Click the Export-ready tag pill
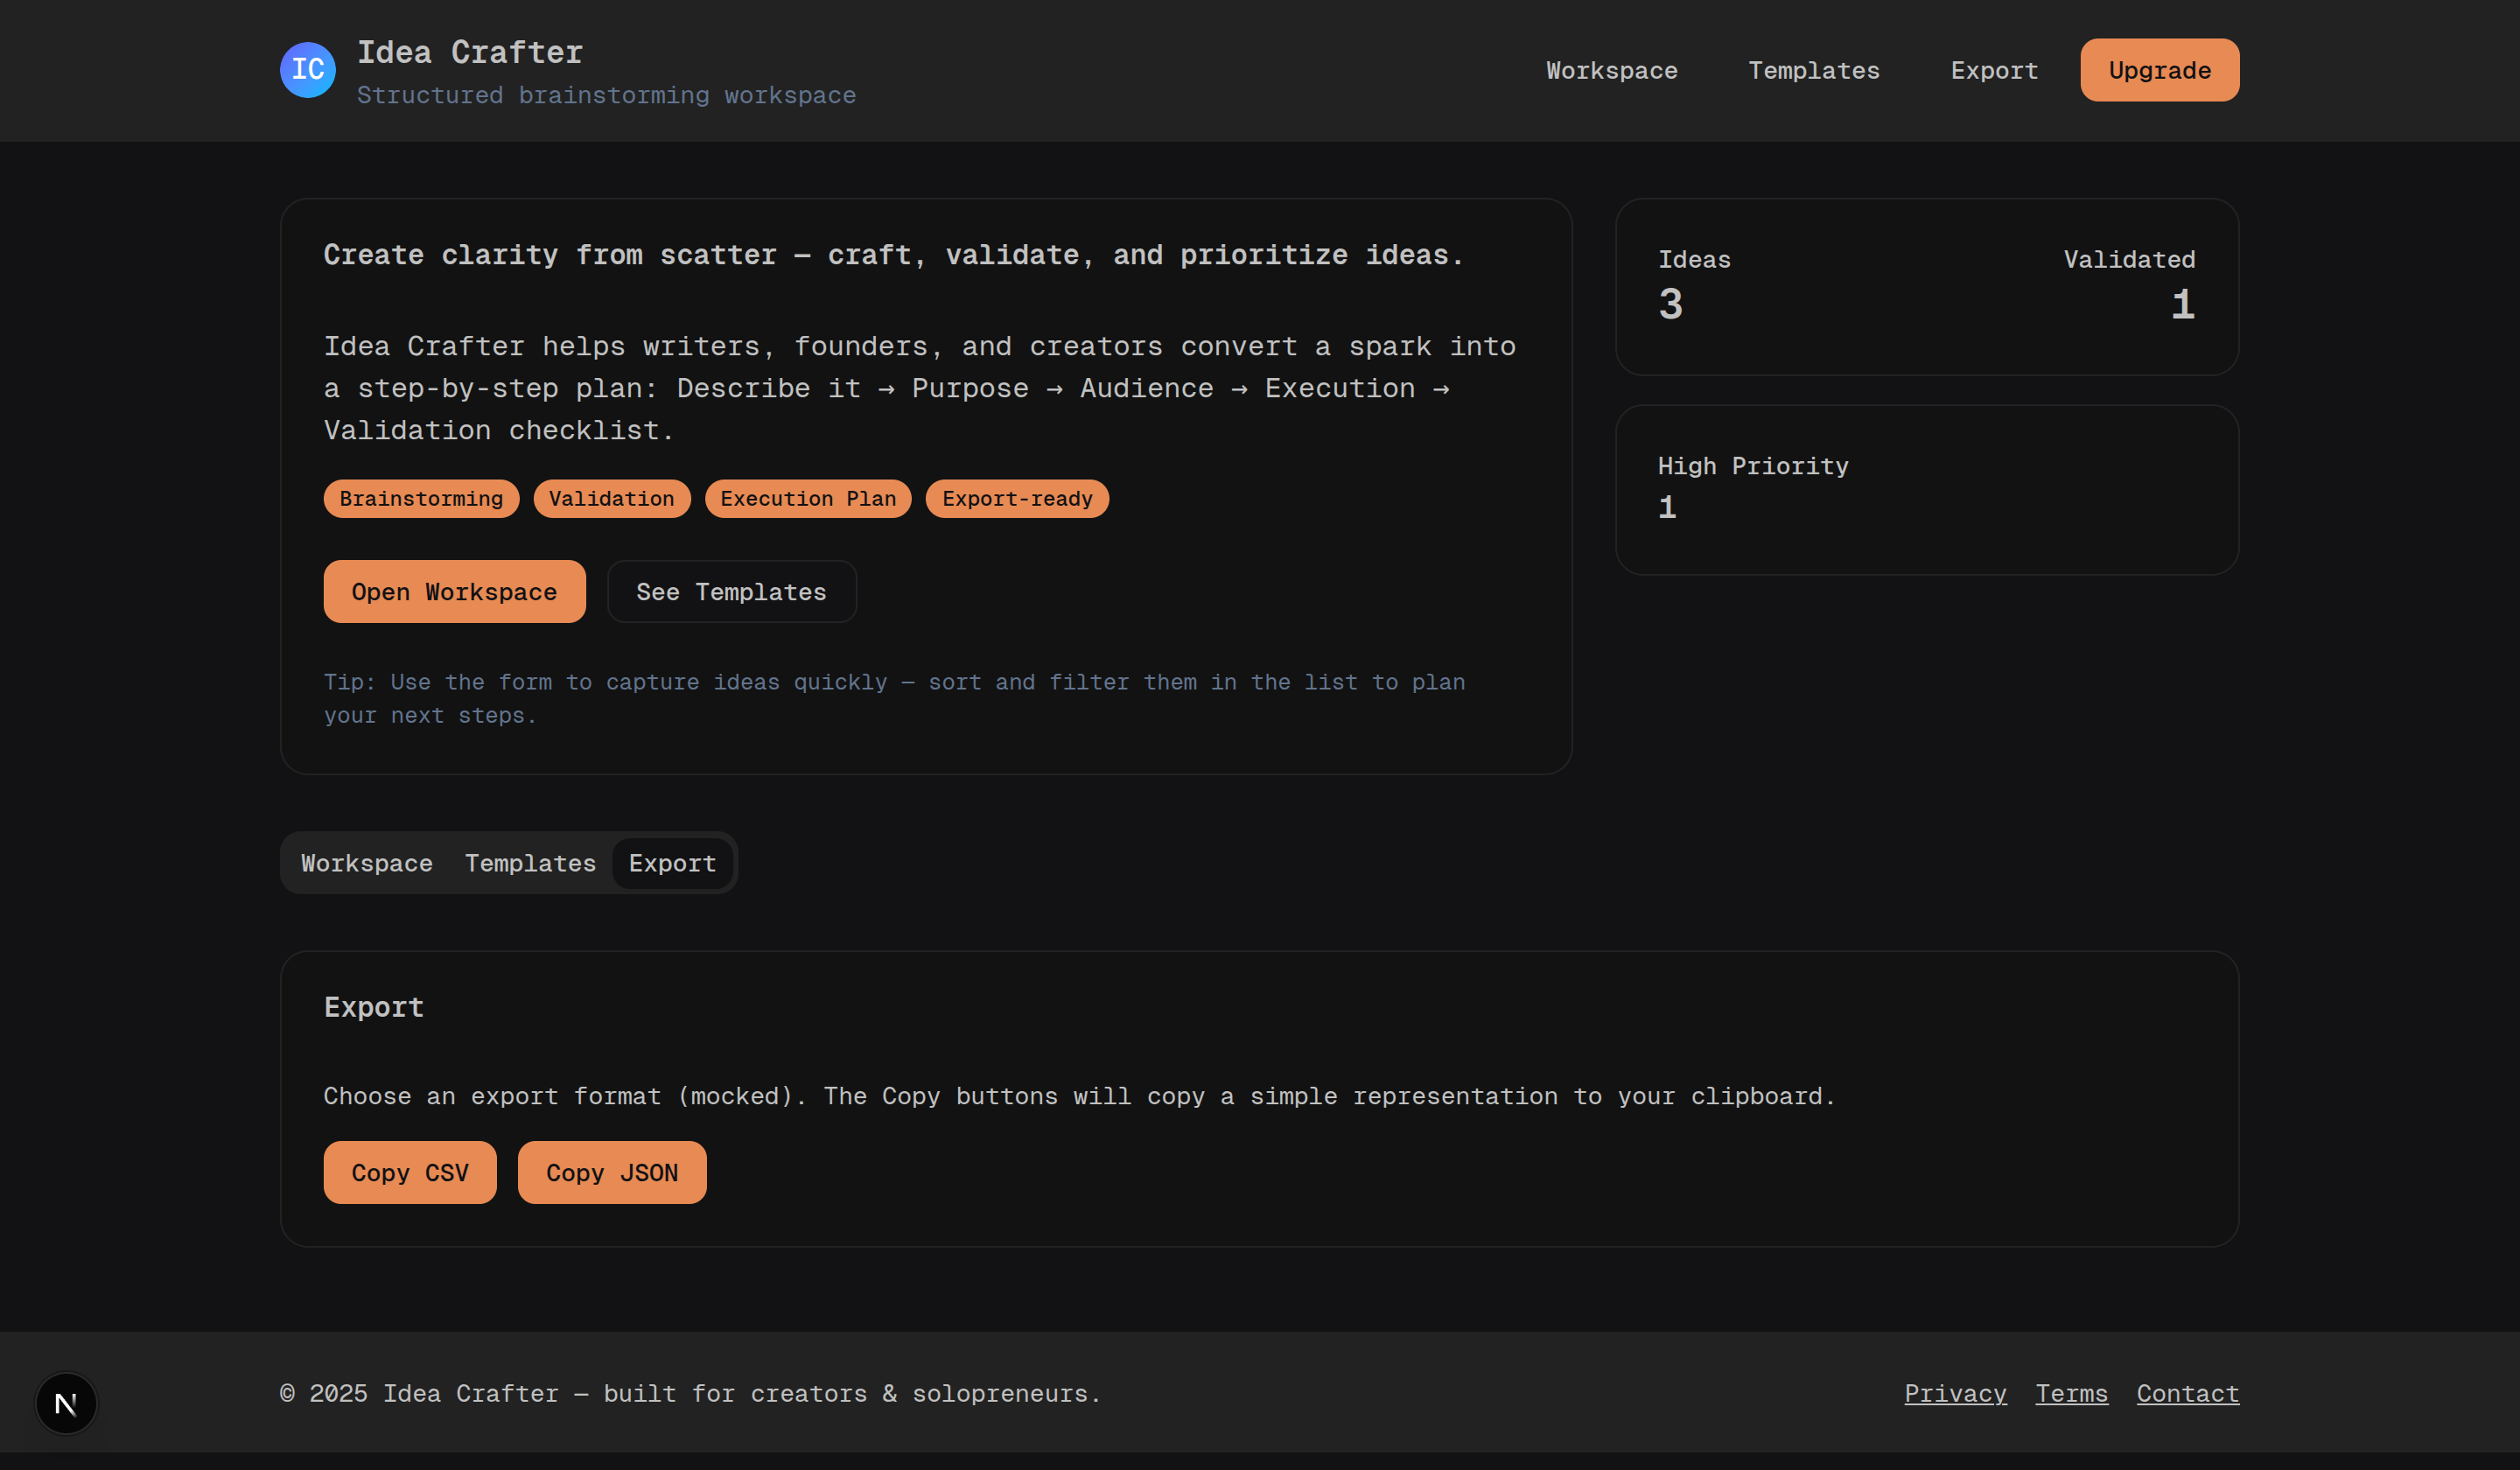Image resolution: width=2520 pixels, height=1470 pixels. pyautogui.click(x=1016, y=499)
